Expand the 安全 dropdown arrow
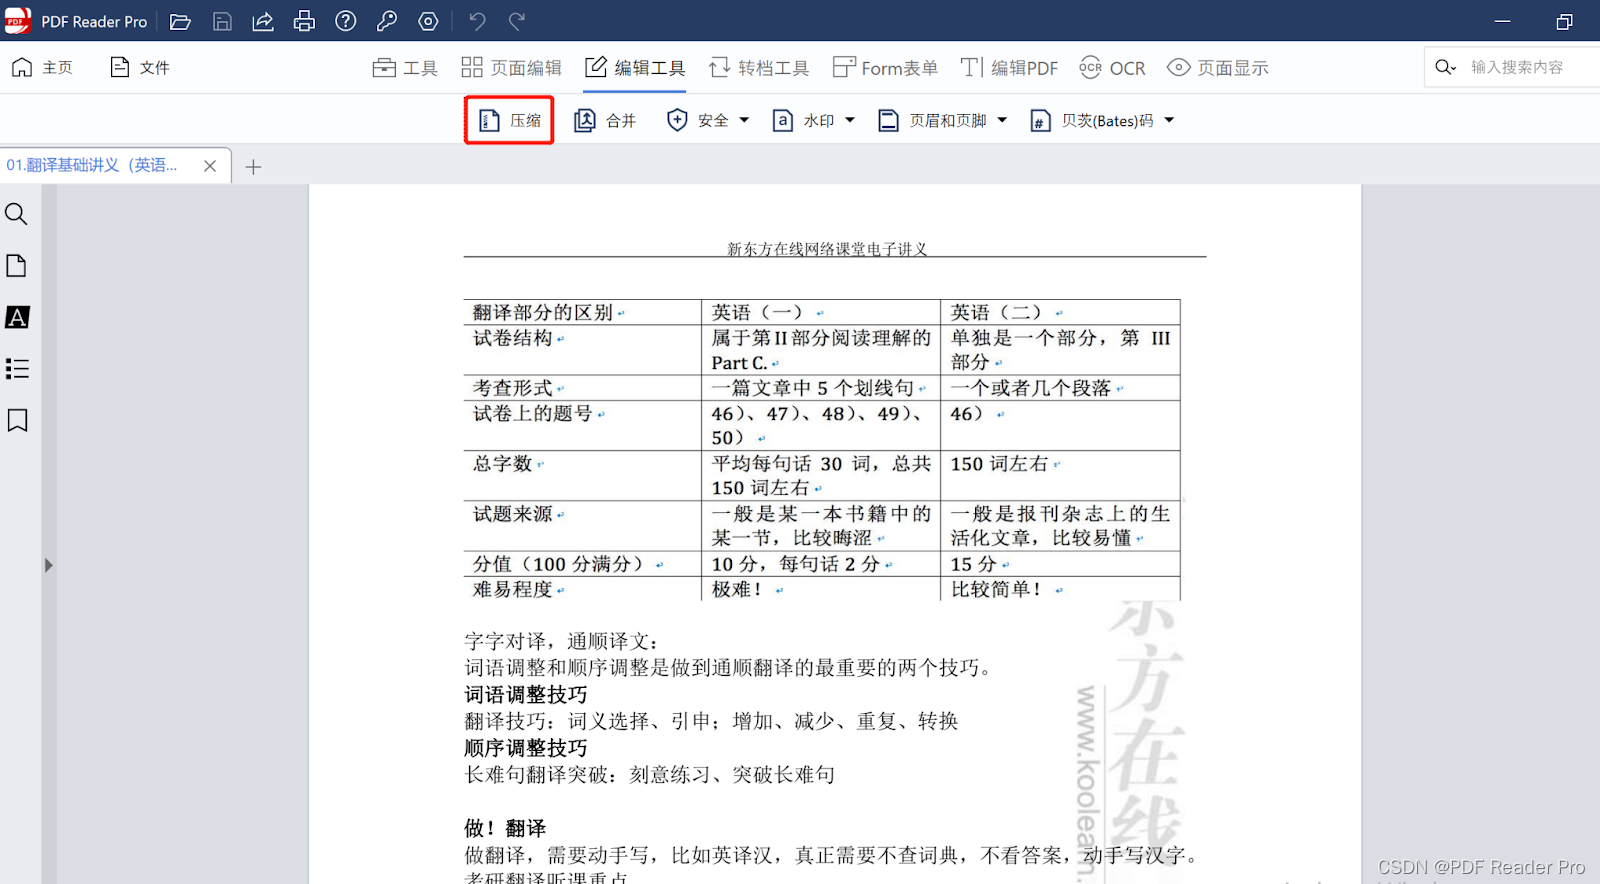 (744, 121)
